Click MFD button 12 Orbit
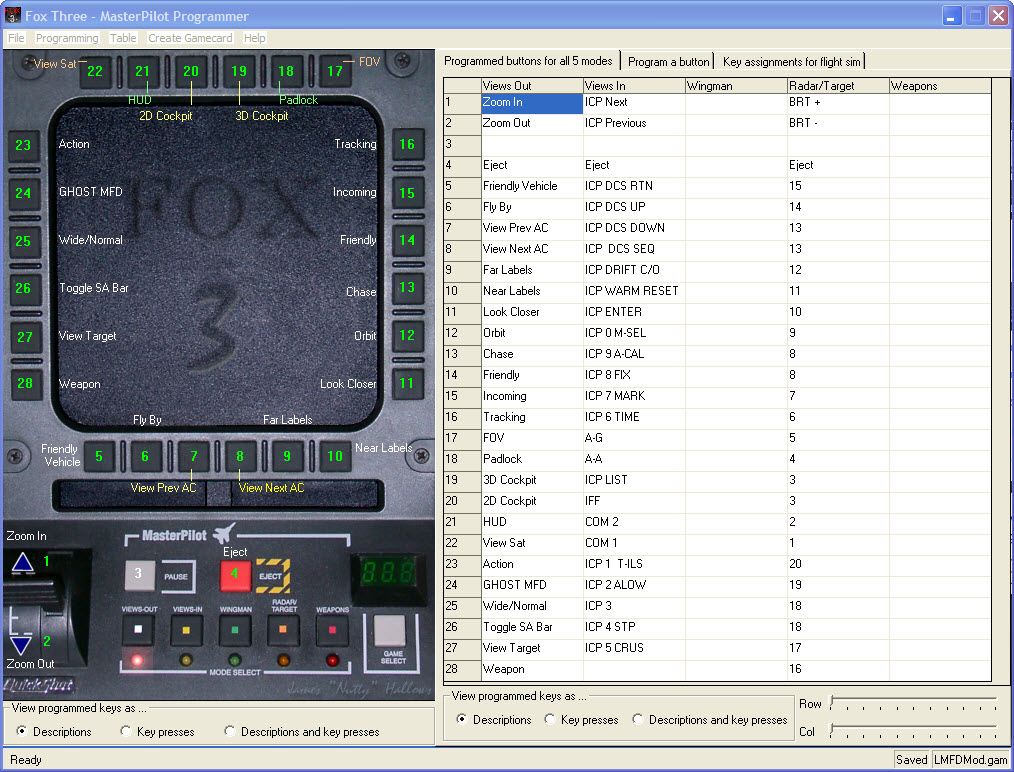1014x772 pixels. pos(407,335)
